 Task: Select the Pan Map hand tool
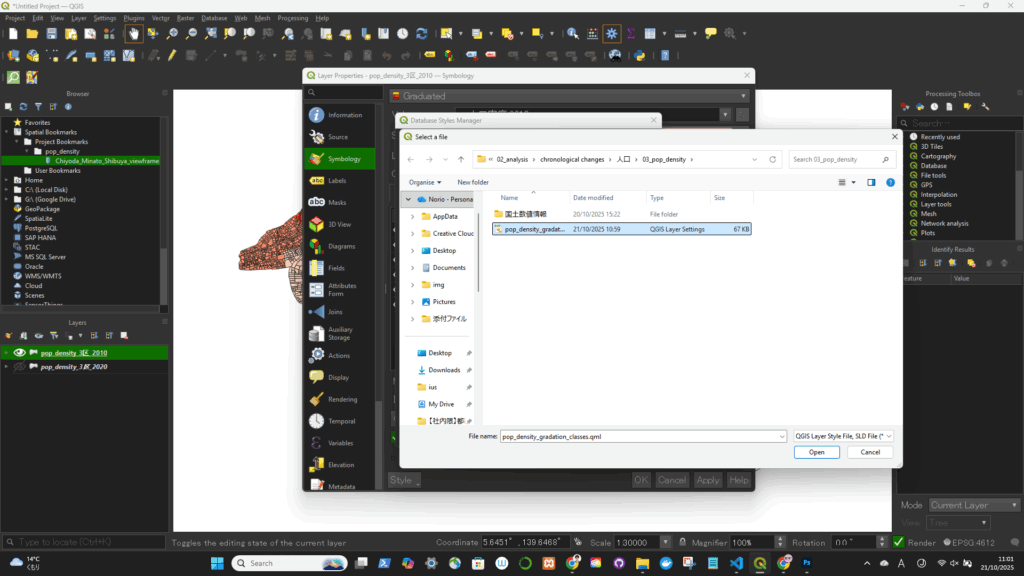133,33
